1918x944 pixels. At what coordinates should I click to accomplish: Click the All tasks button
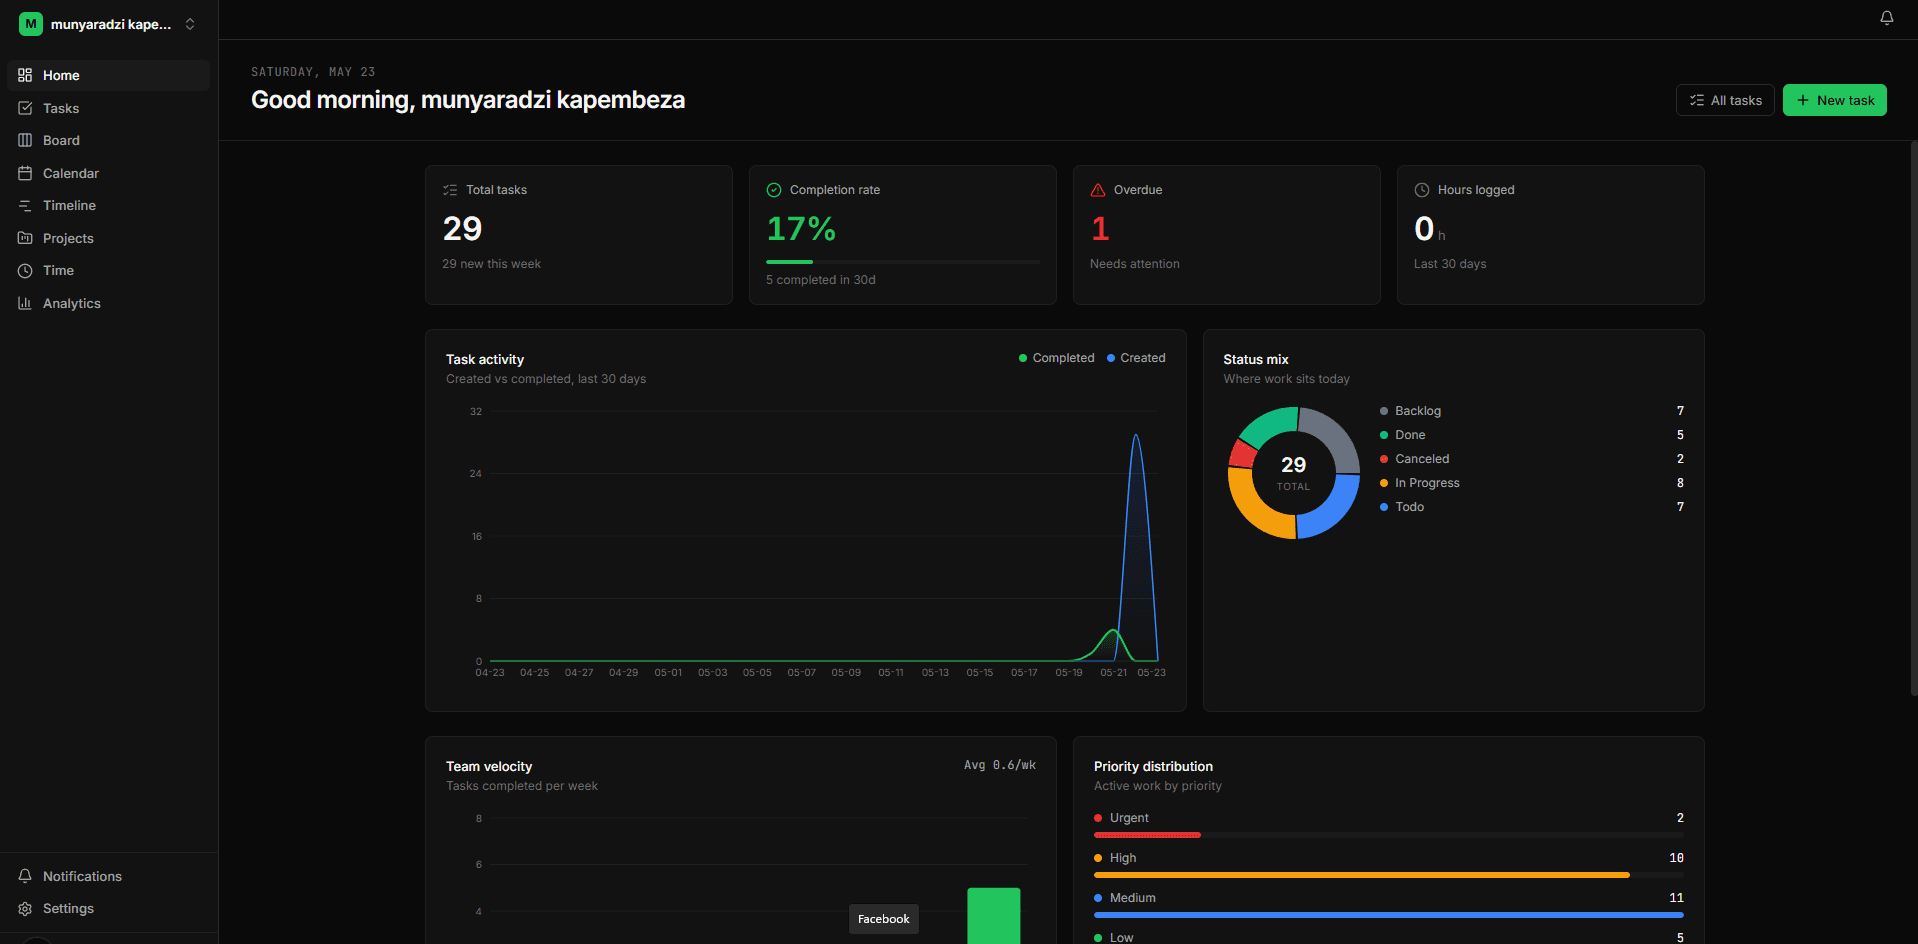point(1725,100)
